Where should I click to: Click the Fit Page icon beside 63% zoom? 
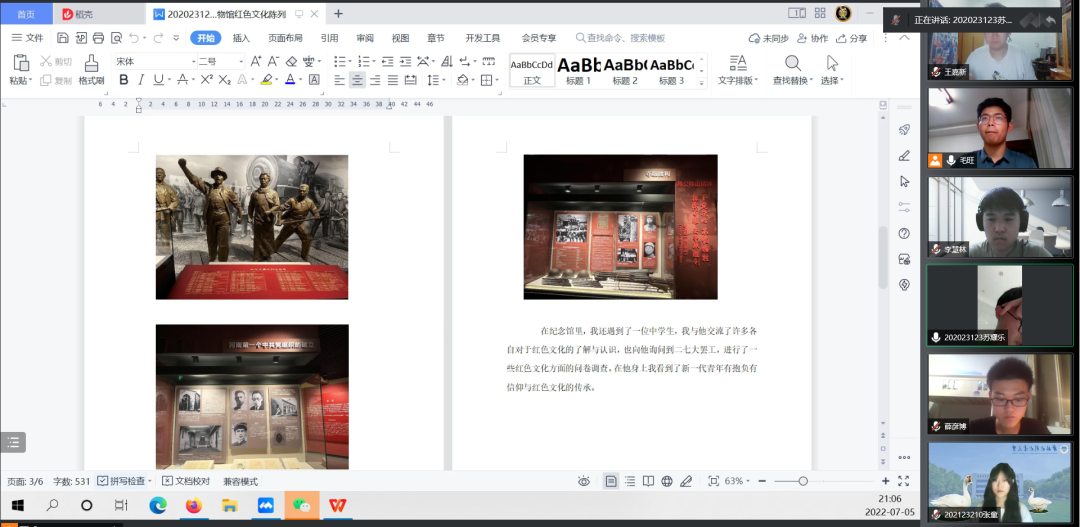pos(714,481)
